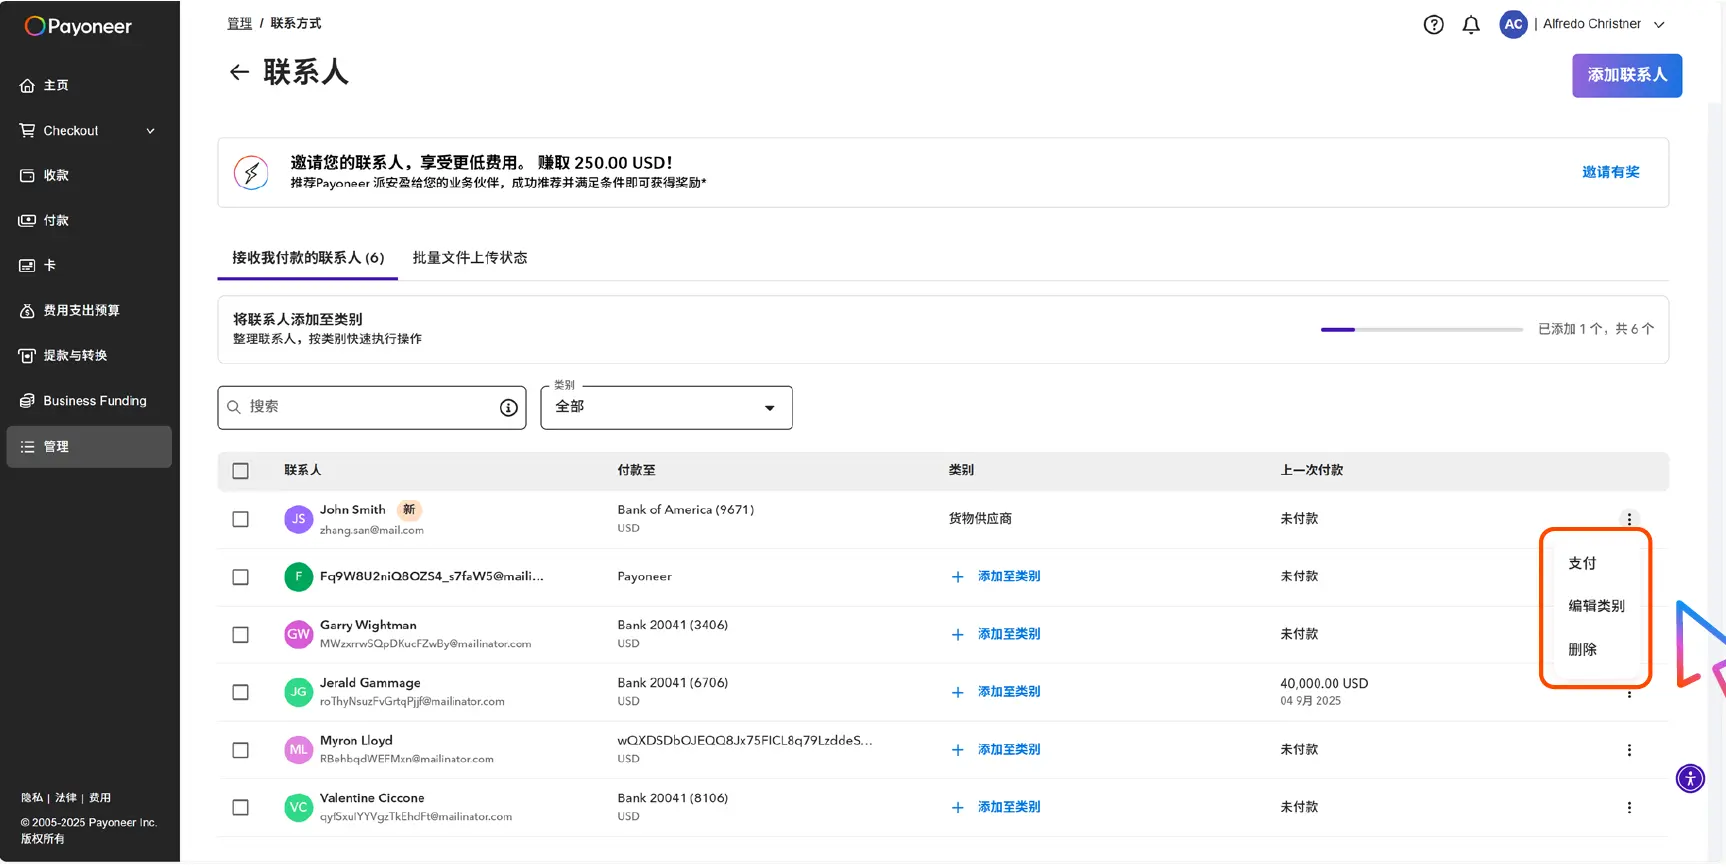Switch to 接收我付款的联系人 tab
The height and width of the screenshot is (868, 1726).
[308, 258]
